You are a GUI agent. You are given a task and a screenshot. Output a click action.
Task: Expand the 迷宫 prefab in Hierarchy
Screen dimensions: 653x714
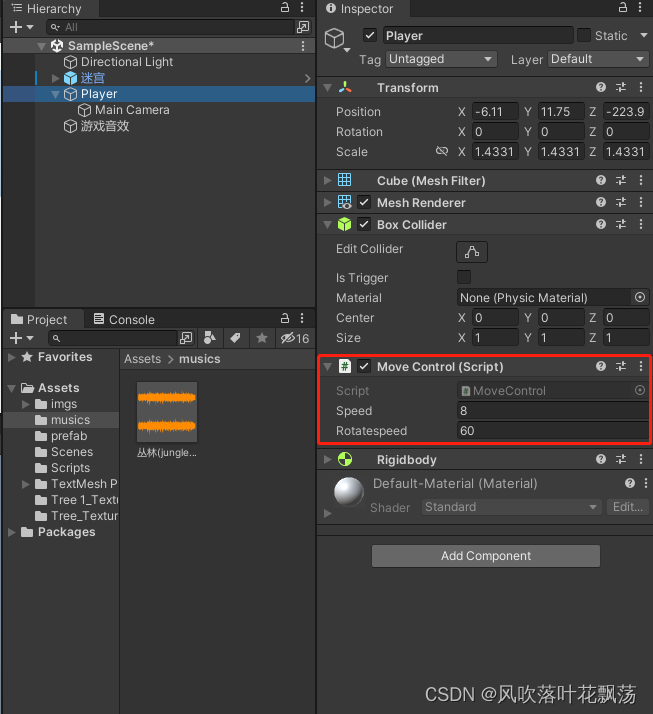point(56,78)
